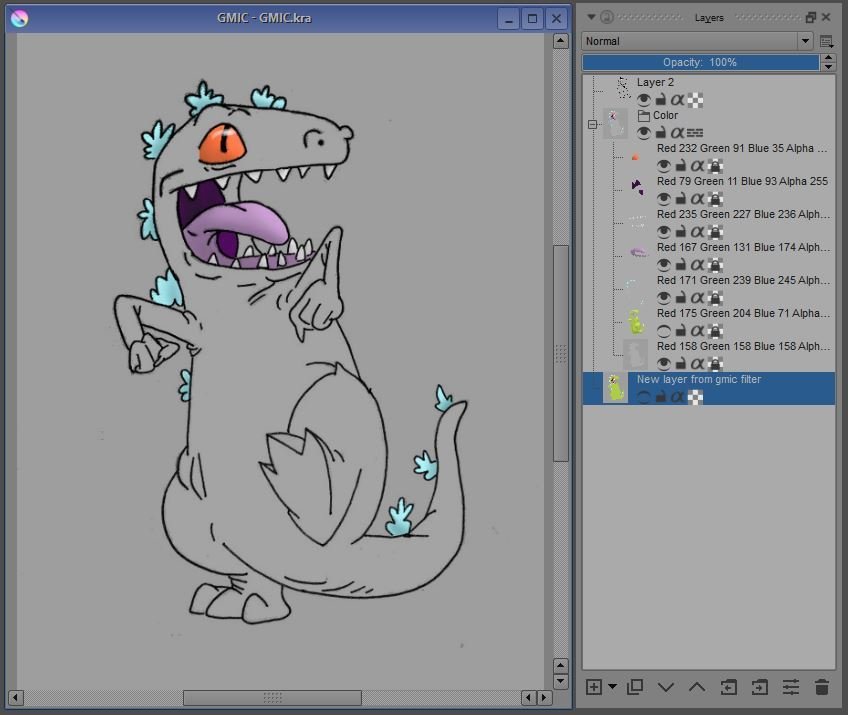Select layer Red 171 Green 239 Blue 245

coord(743,280)
